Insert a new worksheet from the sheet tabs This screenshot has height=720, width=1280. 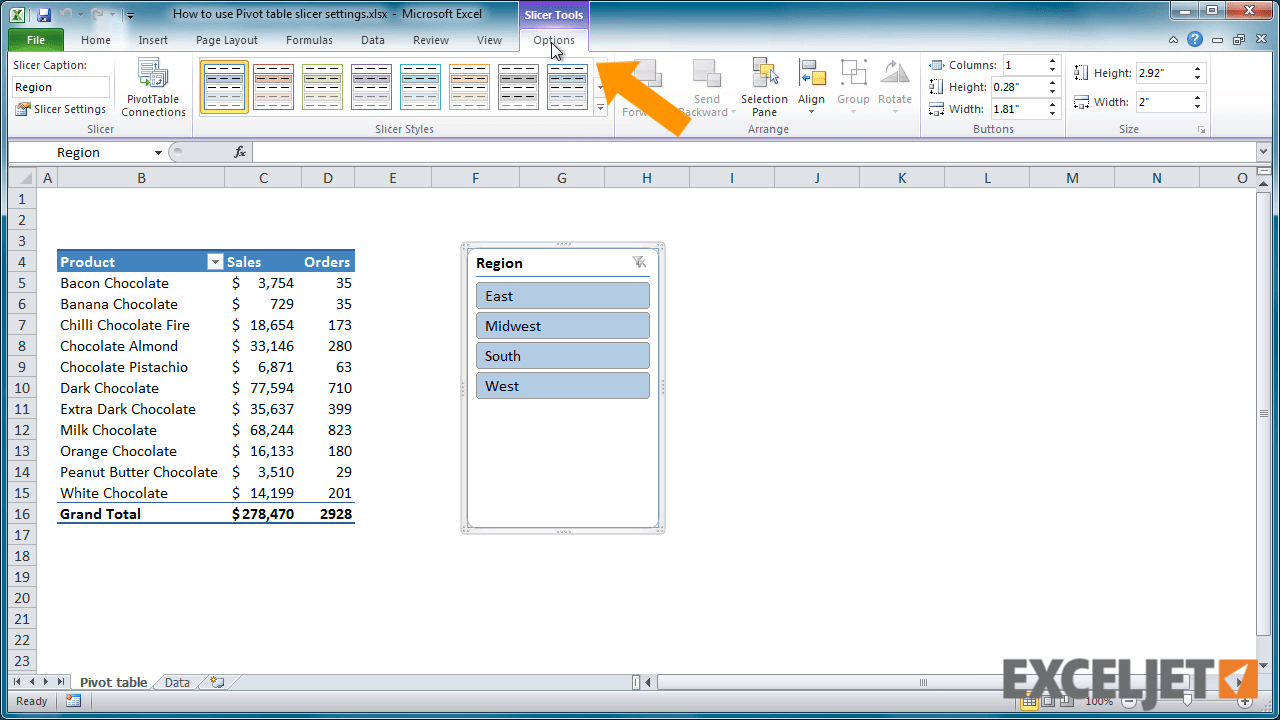pyautogui.click(x=216, y=682)
